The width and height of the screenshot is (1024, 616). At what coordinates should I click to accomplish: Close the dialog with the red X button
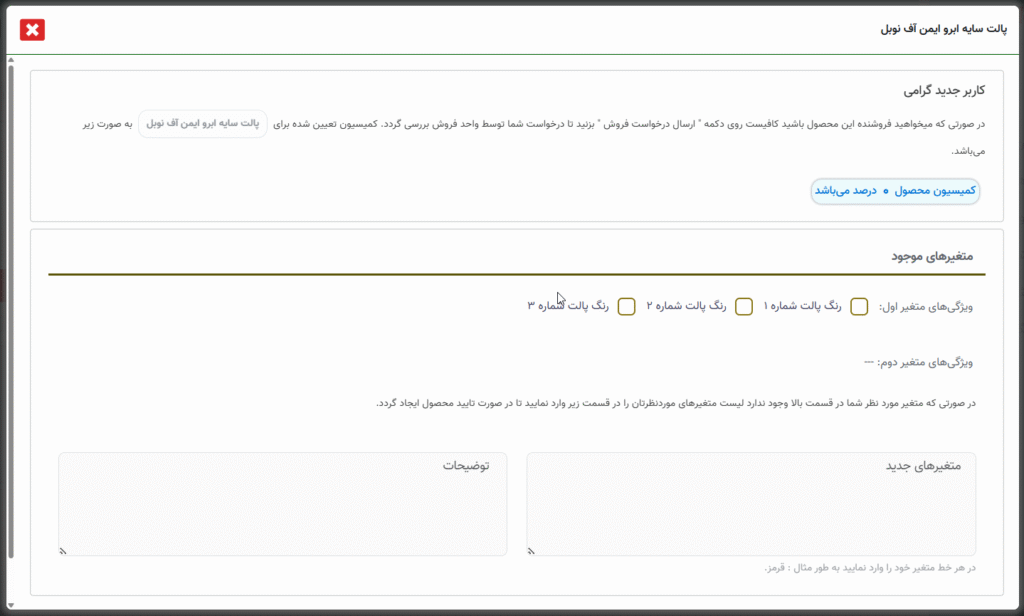(x=33, y=30)
